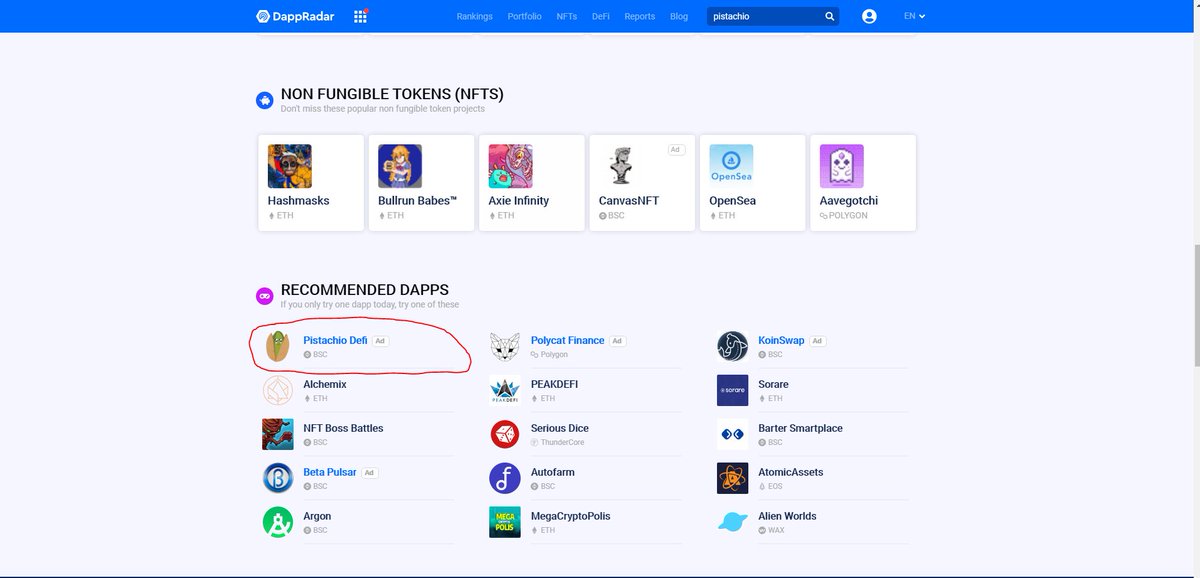Open the KoinSwap link
This screenshot has width=1200, height=578.
[x=781, y=340]
